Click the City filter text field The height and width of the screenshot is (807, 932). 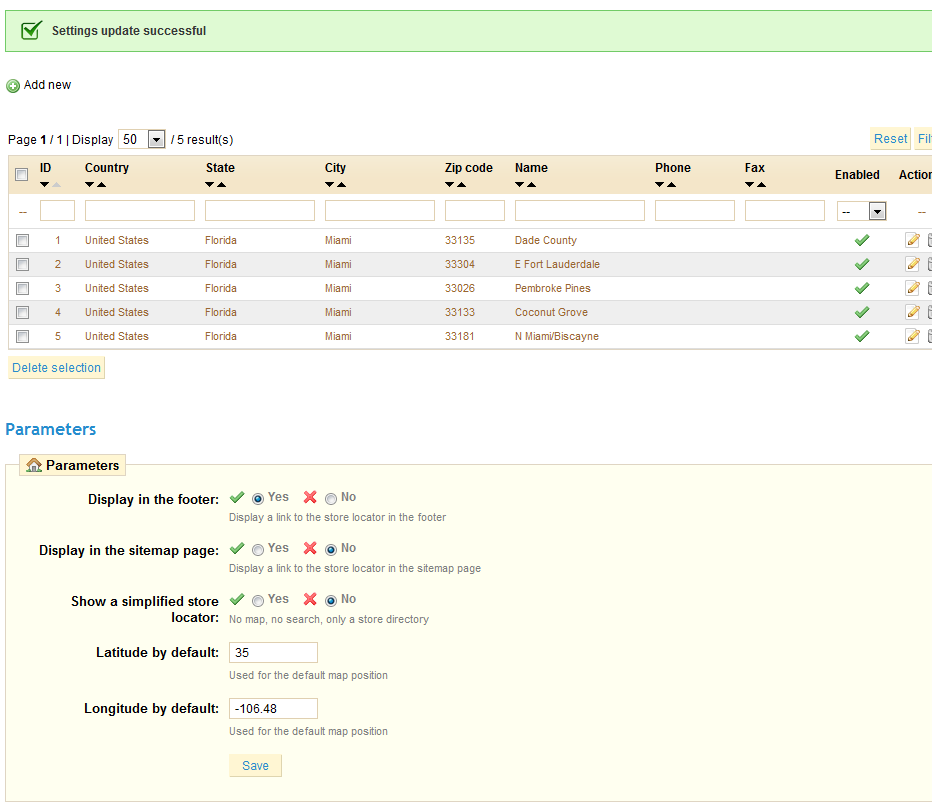click(x=379, y=211)
